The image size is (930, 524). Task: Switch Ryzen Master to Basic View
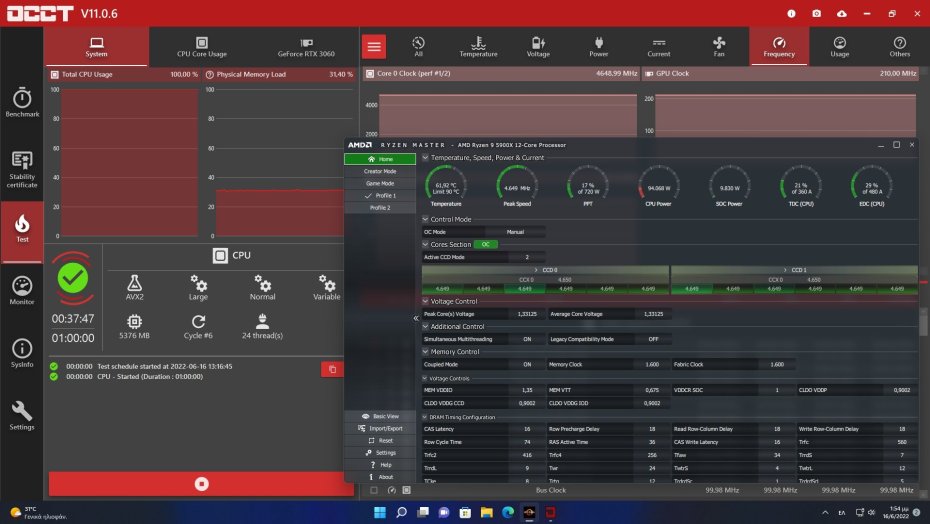pos(380,417)
